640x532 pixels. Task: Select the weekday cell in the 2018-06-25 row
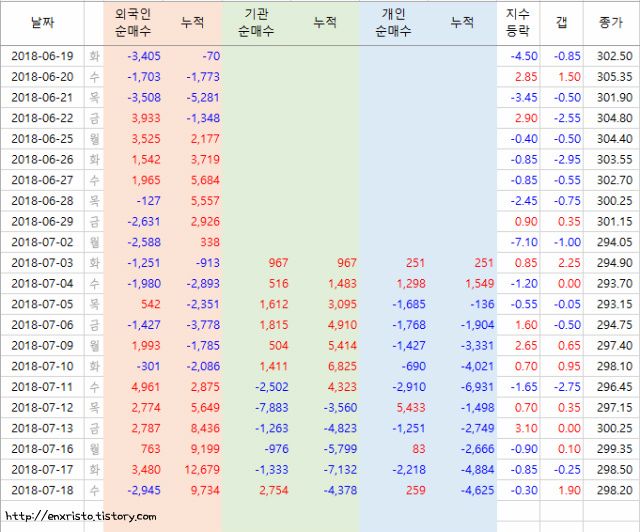pyautogui.click(x=94, y=139)
